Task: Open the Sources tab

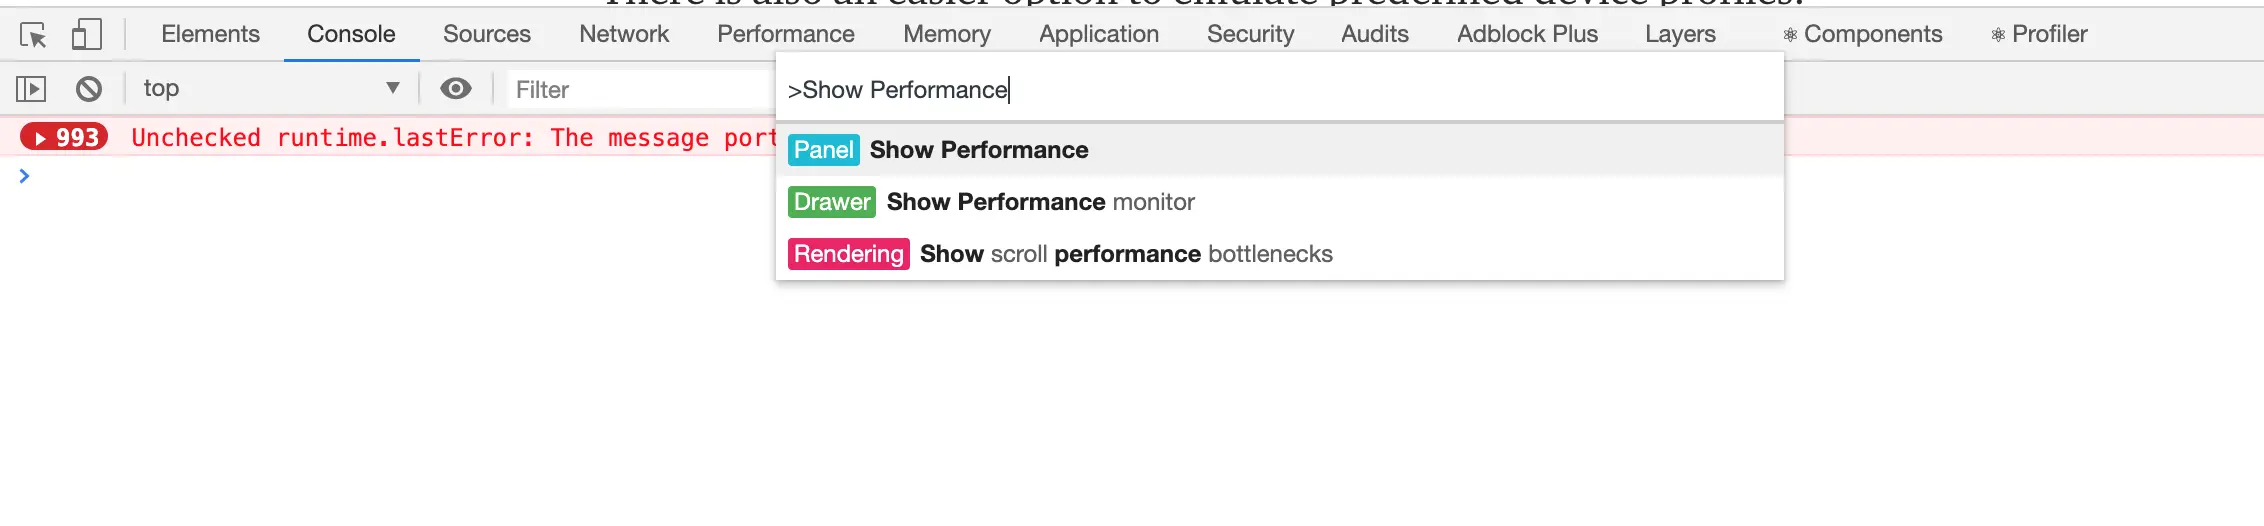Action: click(486, 34)
